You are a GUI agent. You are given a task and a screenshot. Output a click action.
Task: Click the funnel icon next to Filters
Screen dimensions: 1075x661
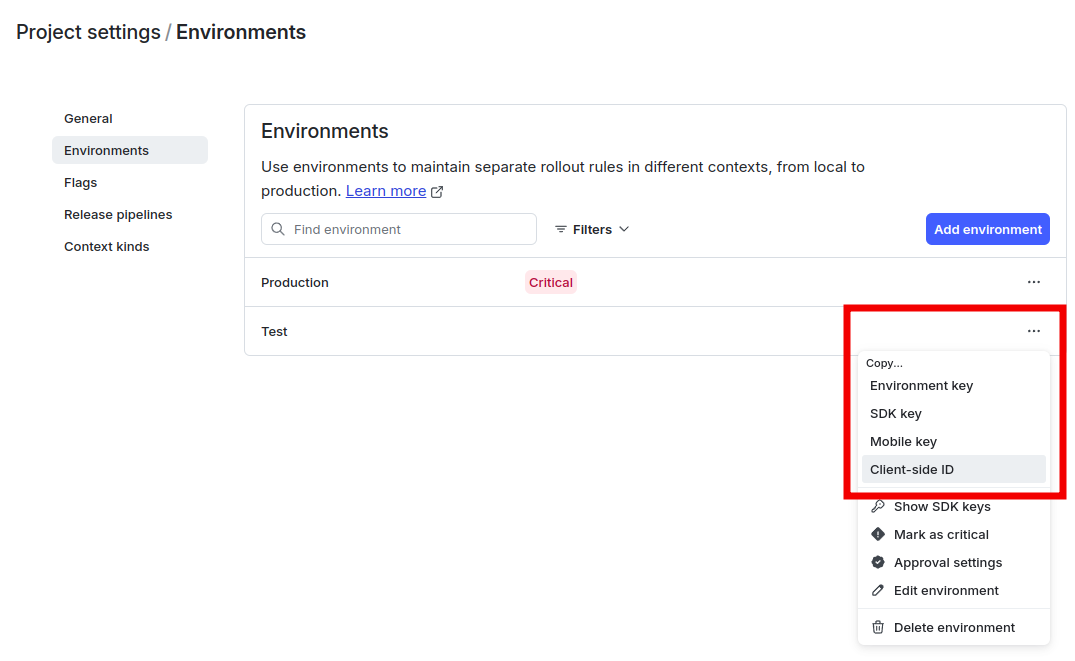coord(561,229)
